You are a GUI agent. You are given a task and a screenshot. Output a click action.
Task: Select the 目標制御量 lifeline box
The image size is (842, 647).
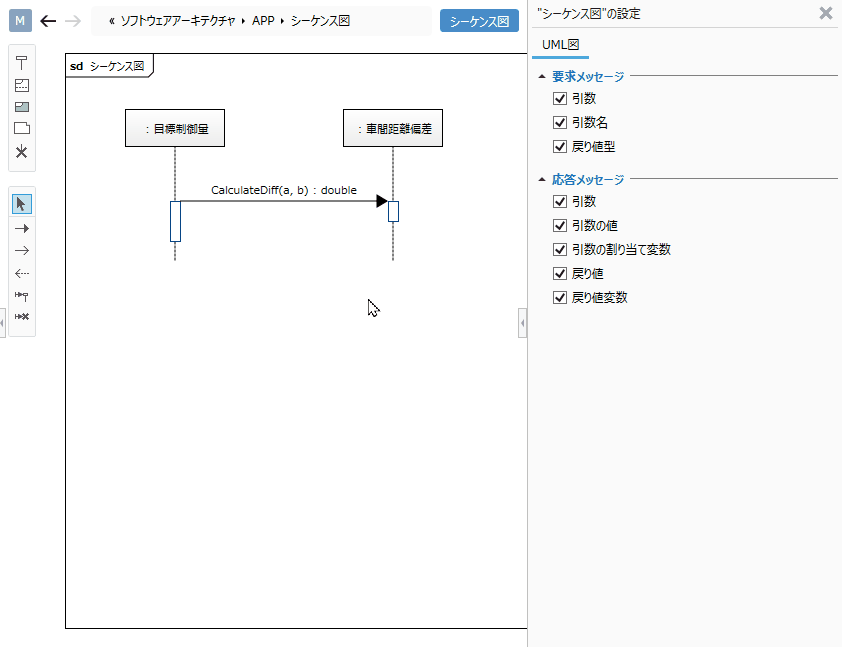[x=175, y=128]
